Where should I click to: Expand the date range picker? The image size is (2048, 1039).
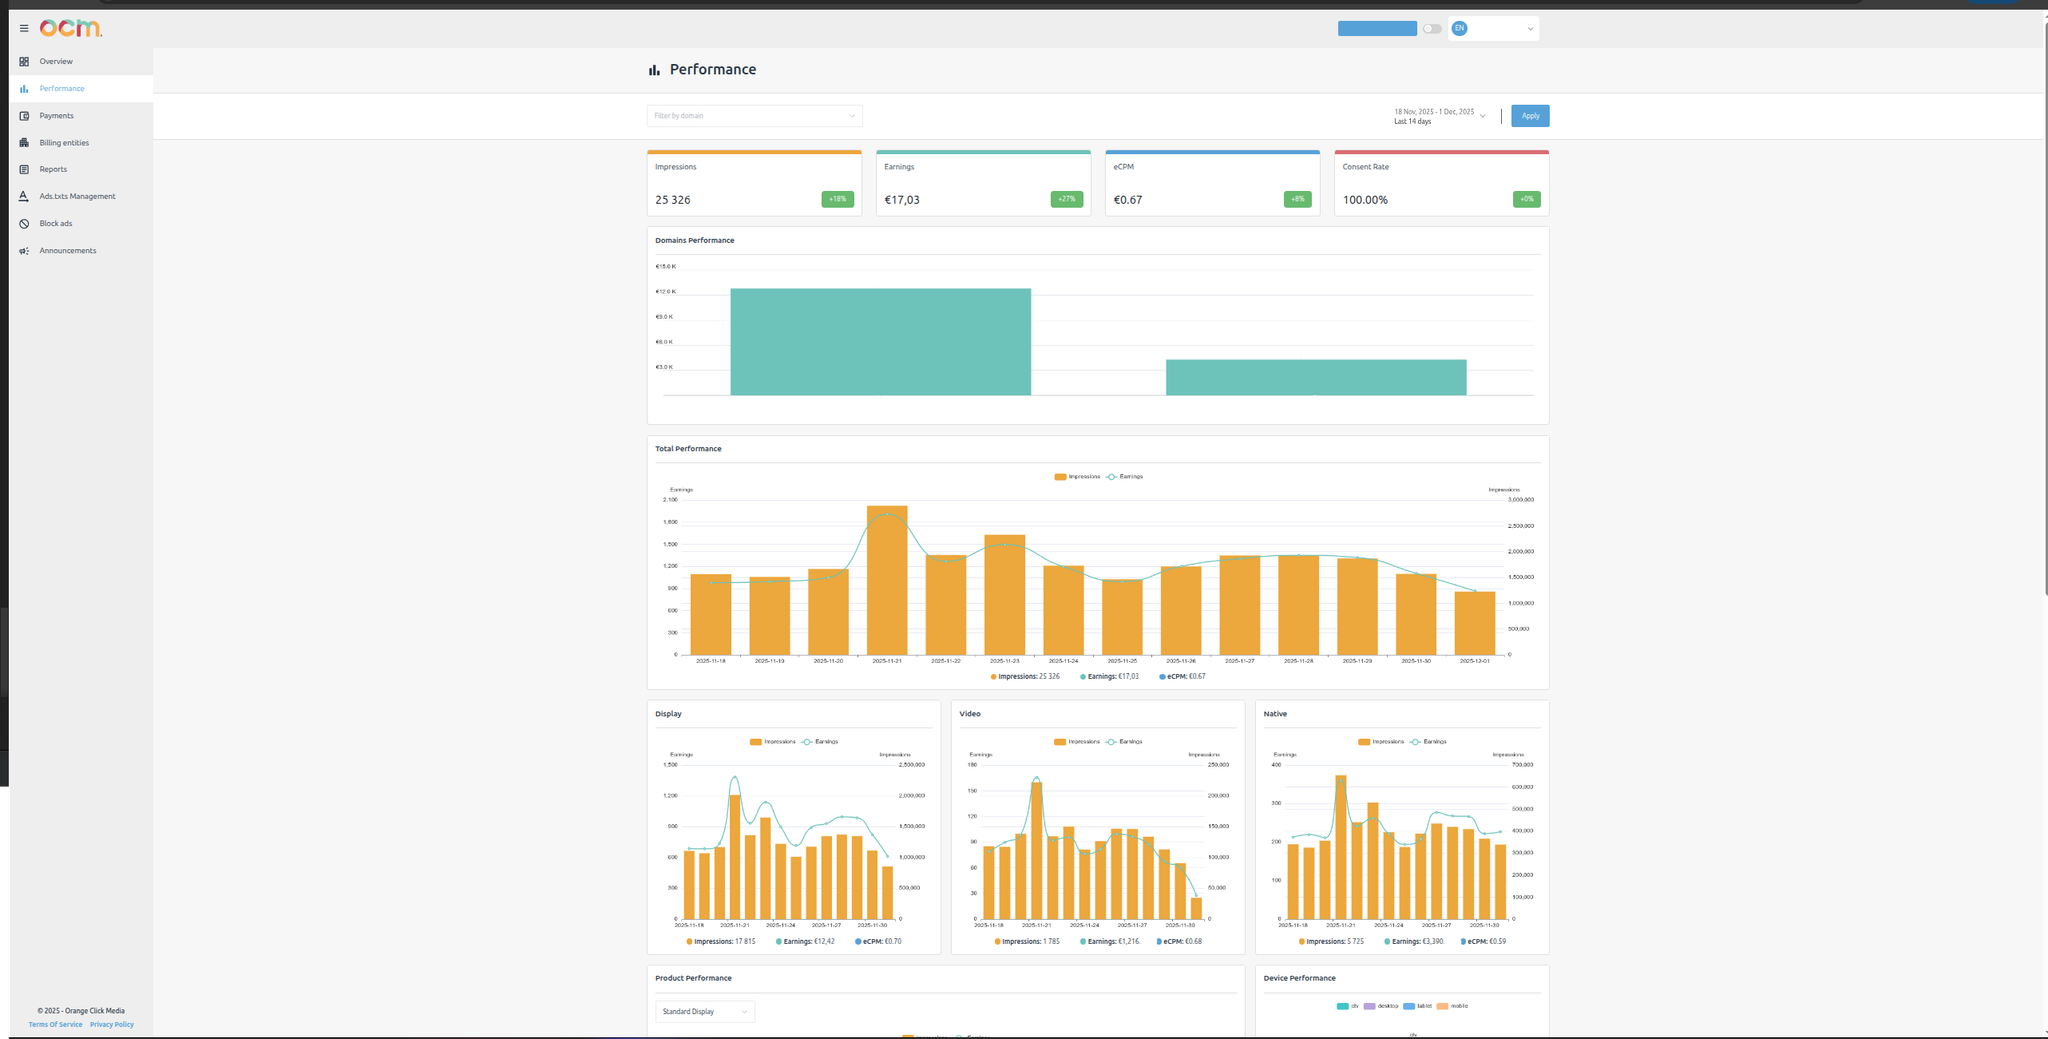[1440, 116]
